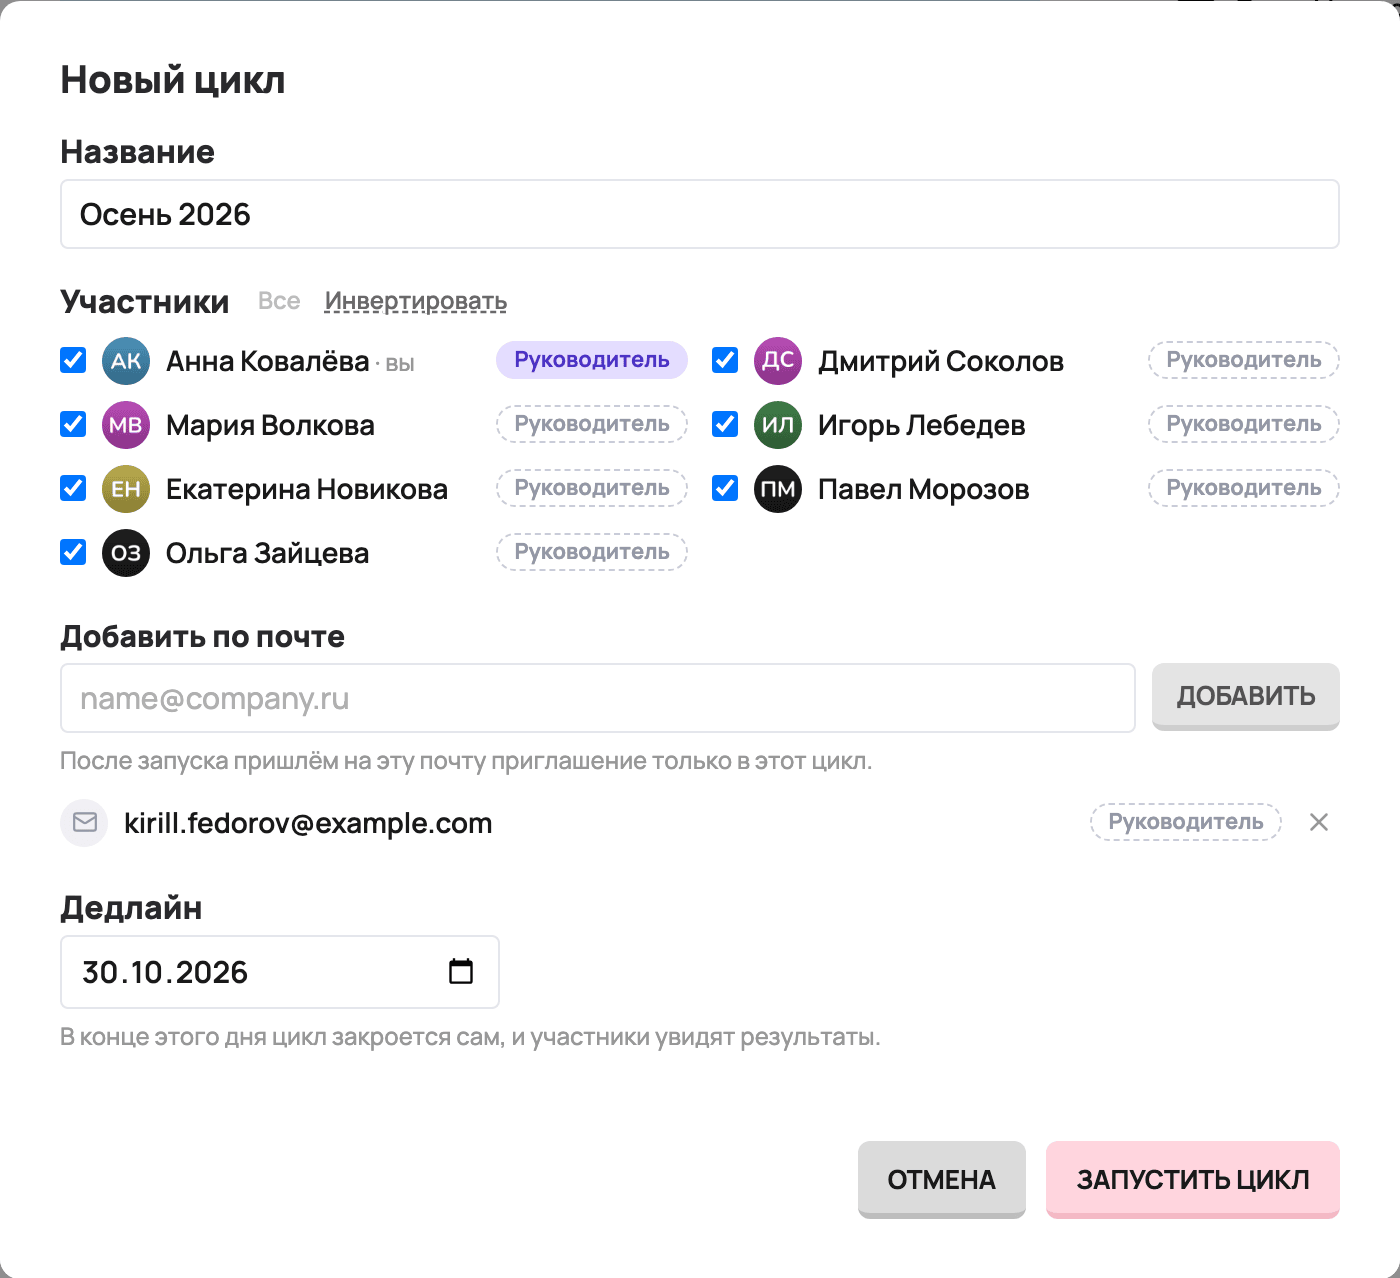1400x1278 pixels.
Task: Click the name Мария Волкова
Action: pos(270,425)
